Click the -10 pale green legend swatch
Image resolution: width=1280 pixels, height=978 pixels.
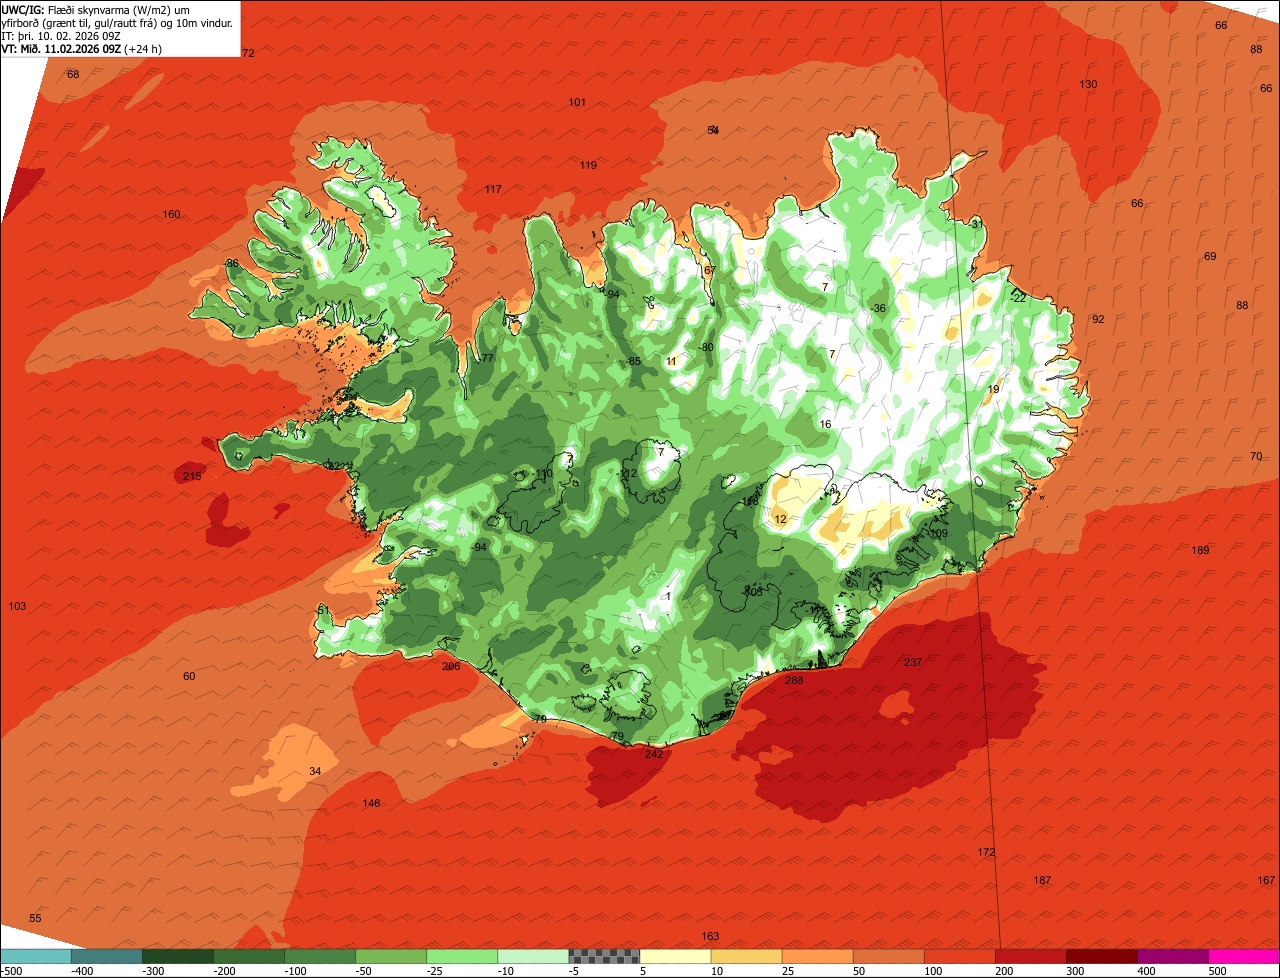coord(533,956)
